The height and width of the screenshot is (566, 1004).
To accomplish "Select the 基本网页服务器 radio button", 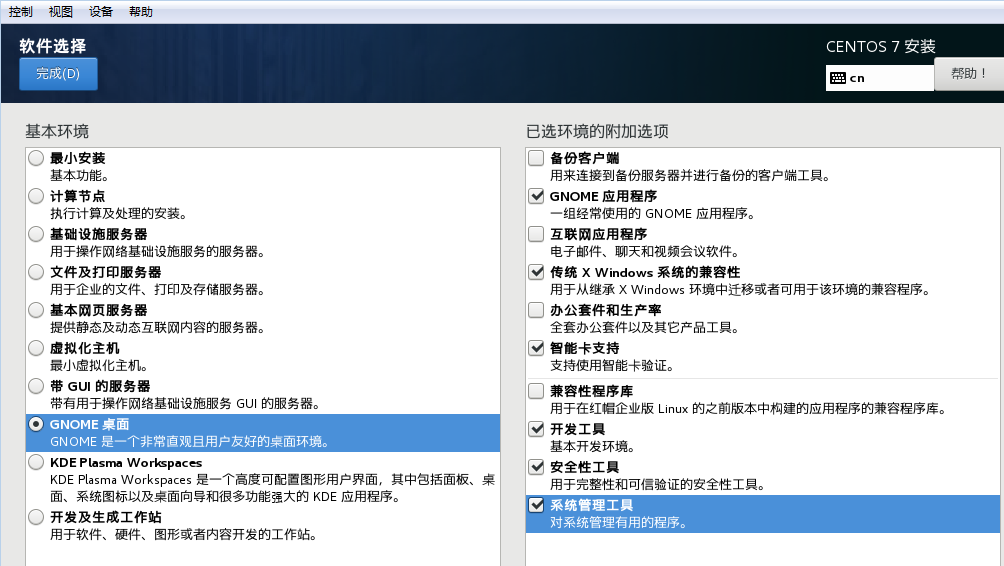I will tap(36, 310).
